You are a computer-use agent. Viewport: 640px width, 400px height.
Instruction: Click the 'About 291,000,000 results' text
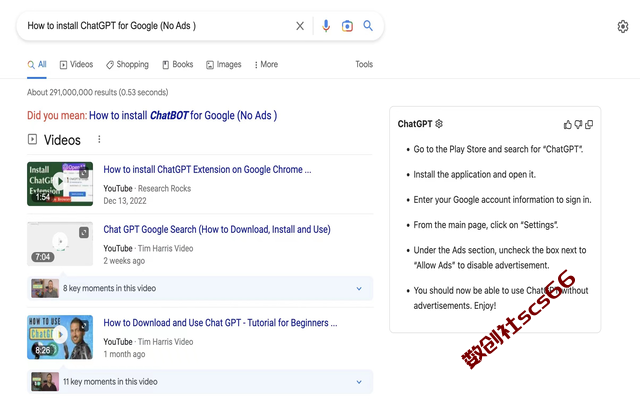tap(98, 92)
